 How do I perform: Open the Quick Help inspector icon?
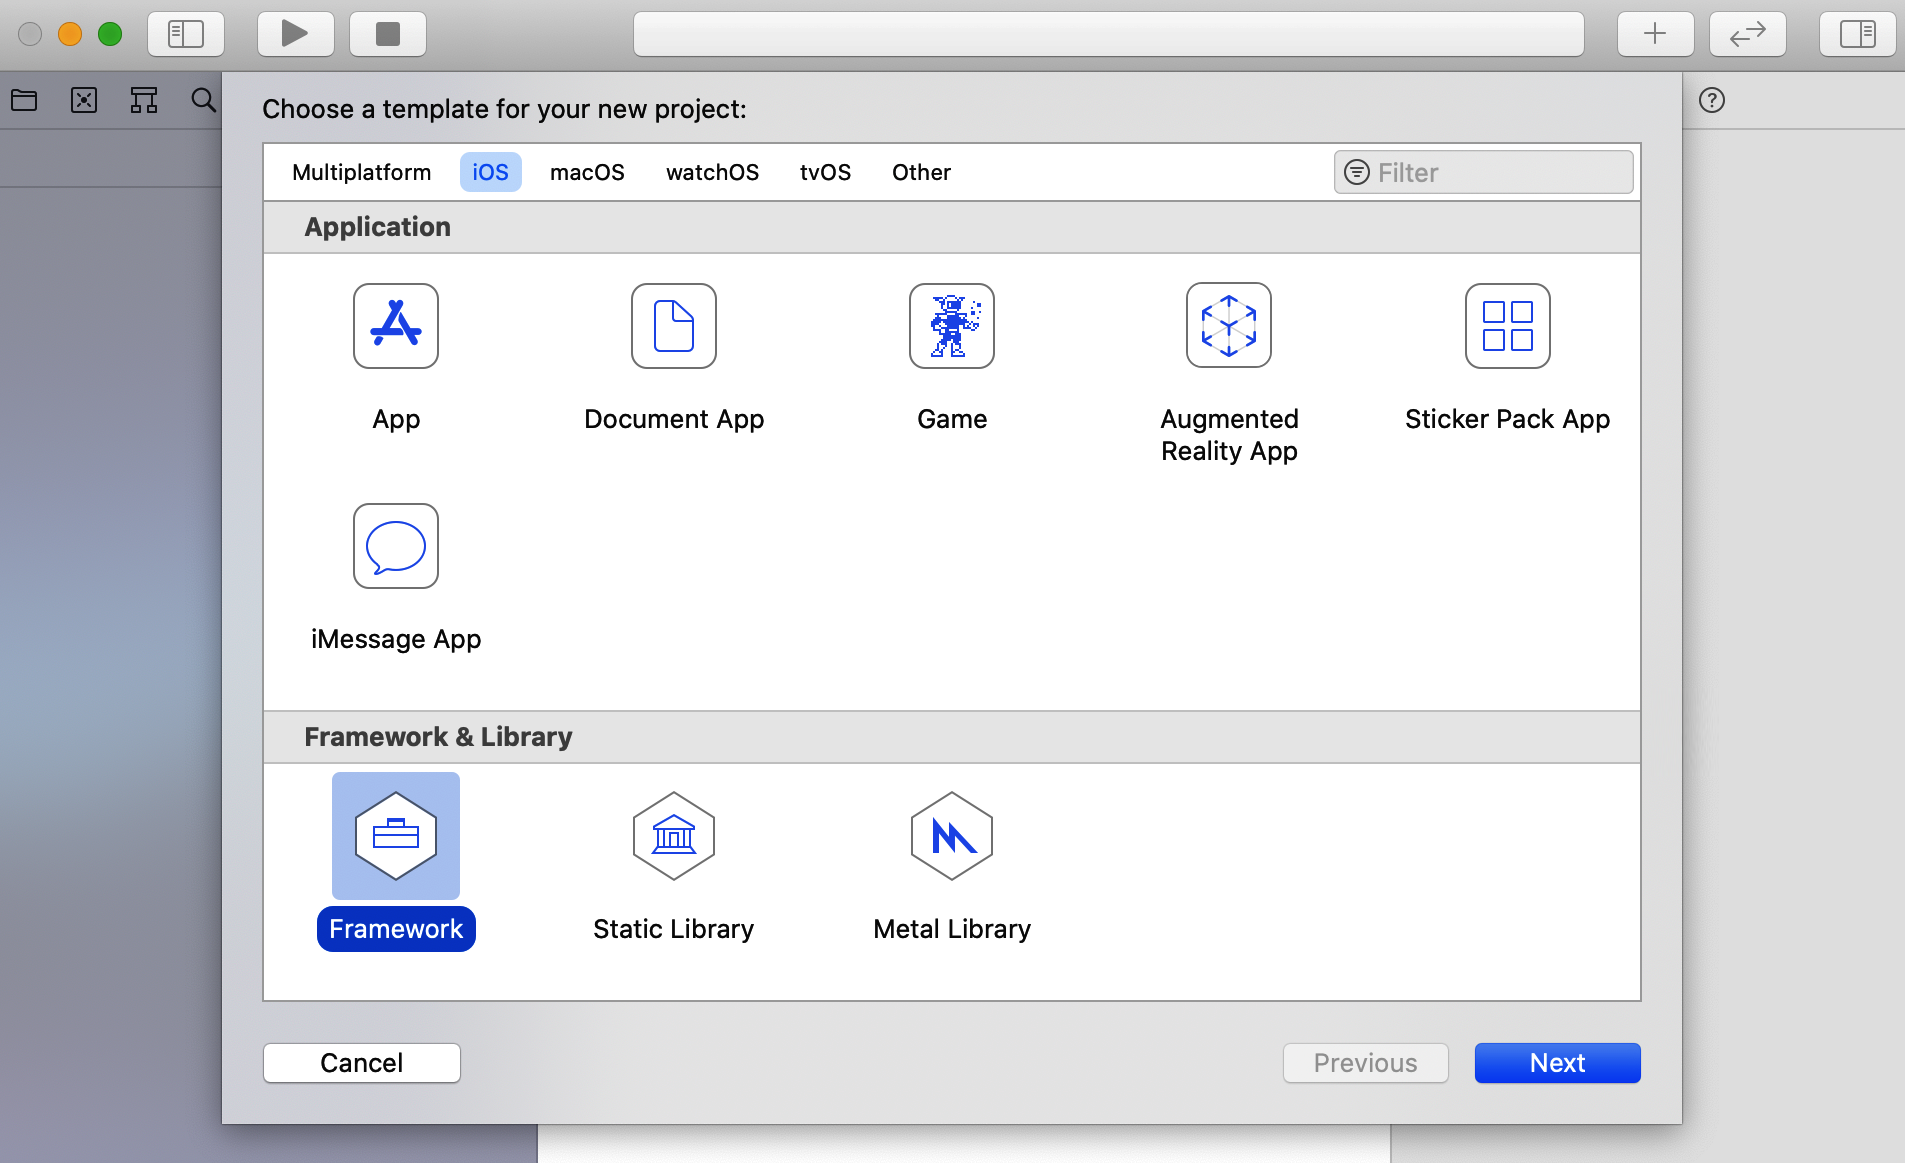coord(1712,100)
